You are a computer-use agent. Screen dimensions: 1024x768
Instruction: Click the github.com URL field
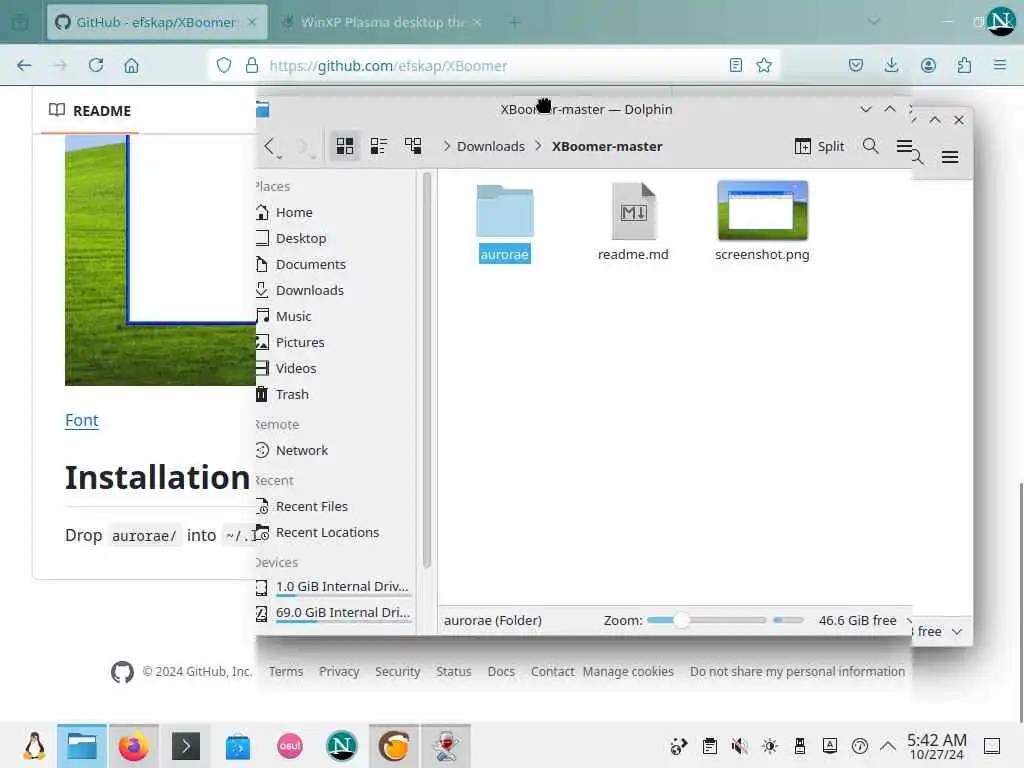point(388,65)
